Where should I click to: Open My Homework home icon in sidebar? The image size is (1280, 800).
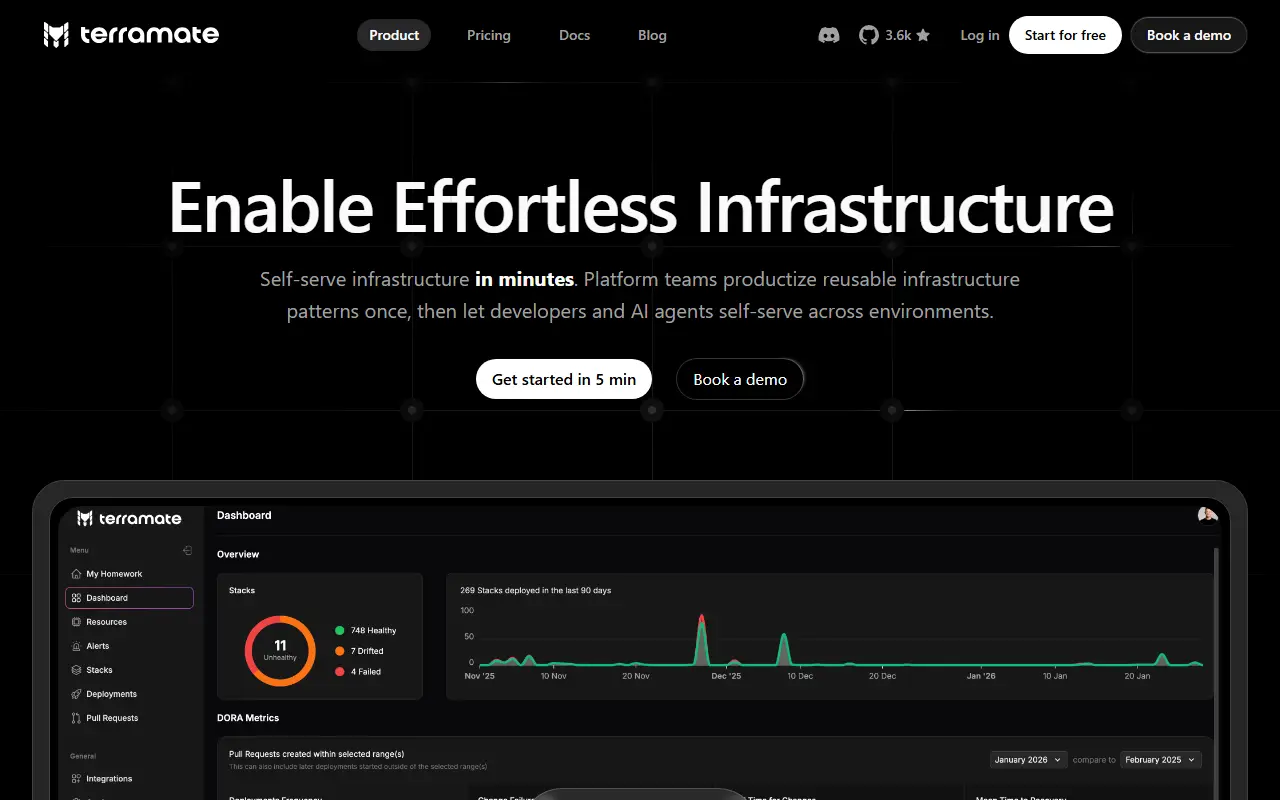pyautogui.click(x=76, y=574)
